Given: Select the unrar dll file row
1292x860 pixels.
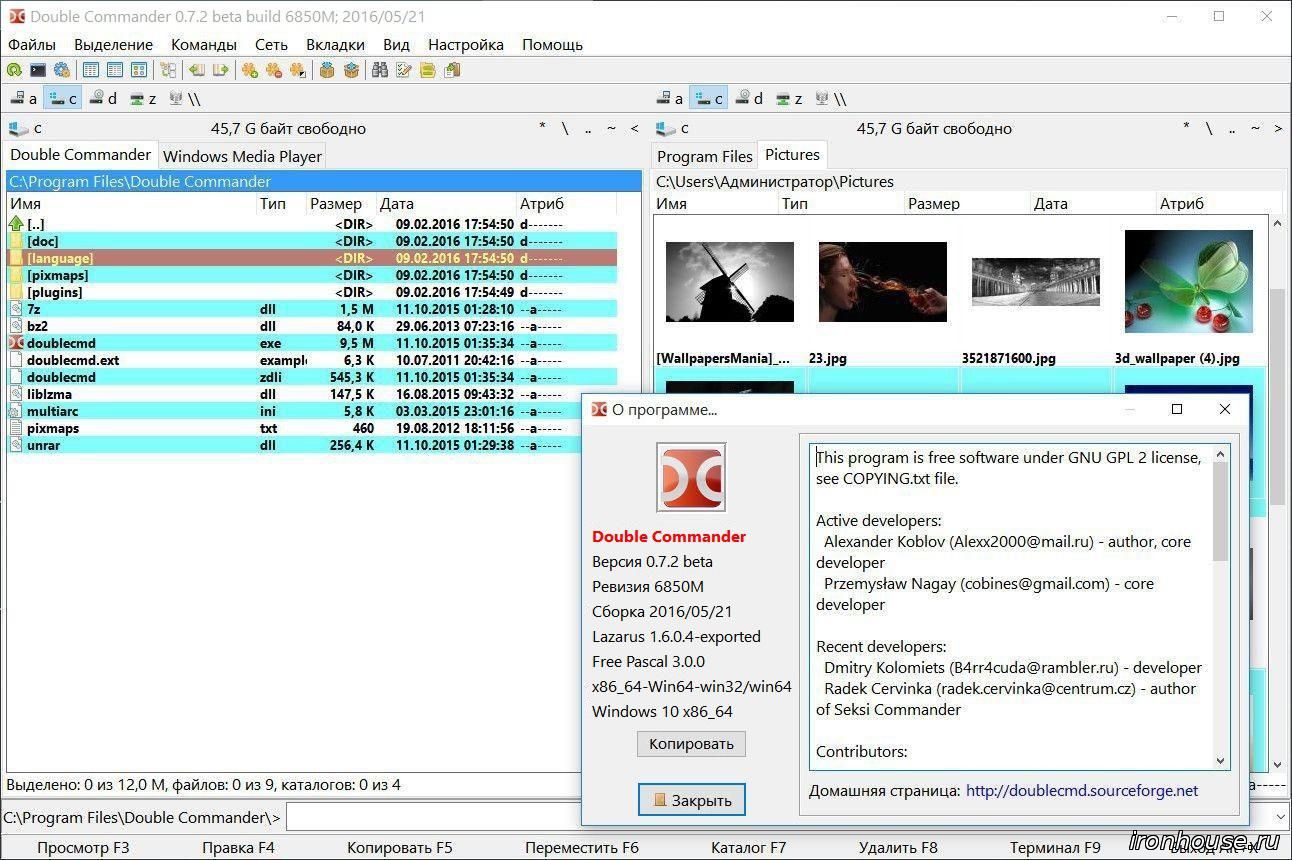Looking at the screenshot, I should click(x=312, y=445).
